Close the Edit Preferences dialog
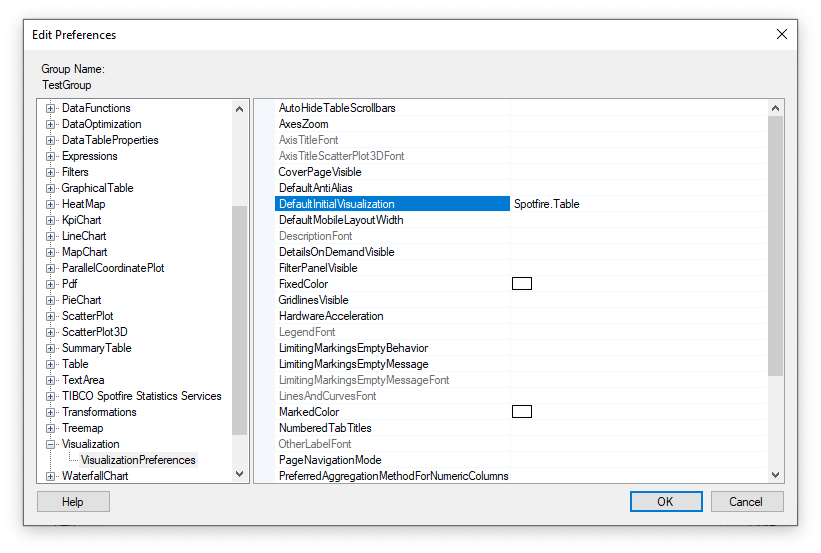This screenshot has width=821, height=553. pyautogui.click(x=781, y=34)
